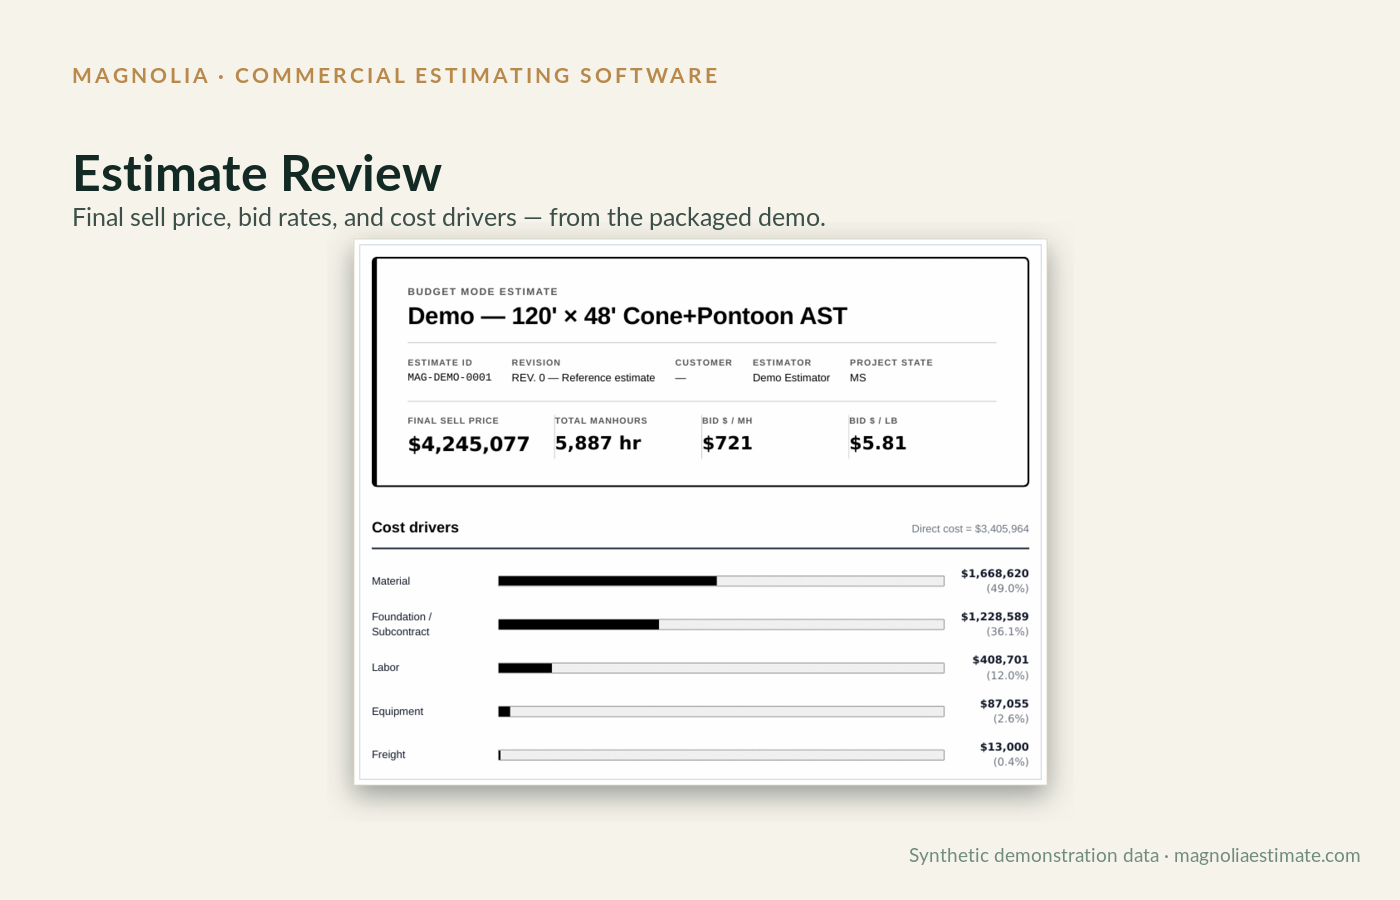This screenshot has height=900, width=1400.
Task: Select the Foundation / Subcontract cost bar
Action: (721, 624)
